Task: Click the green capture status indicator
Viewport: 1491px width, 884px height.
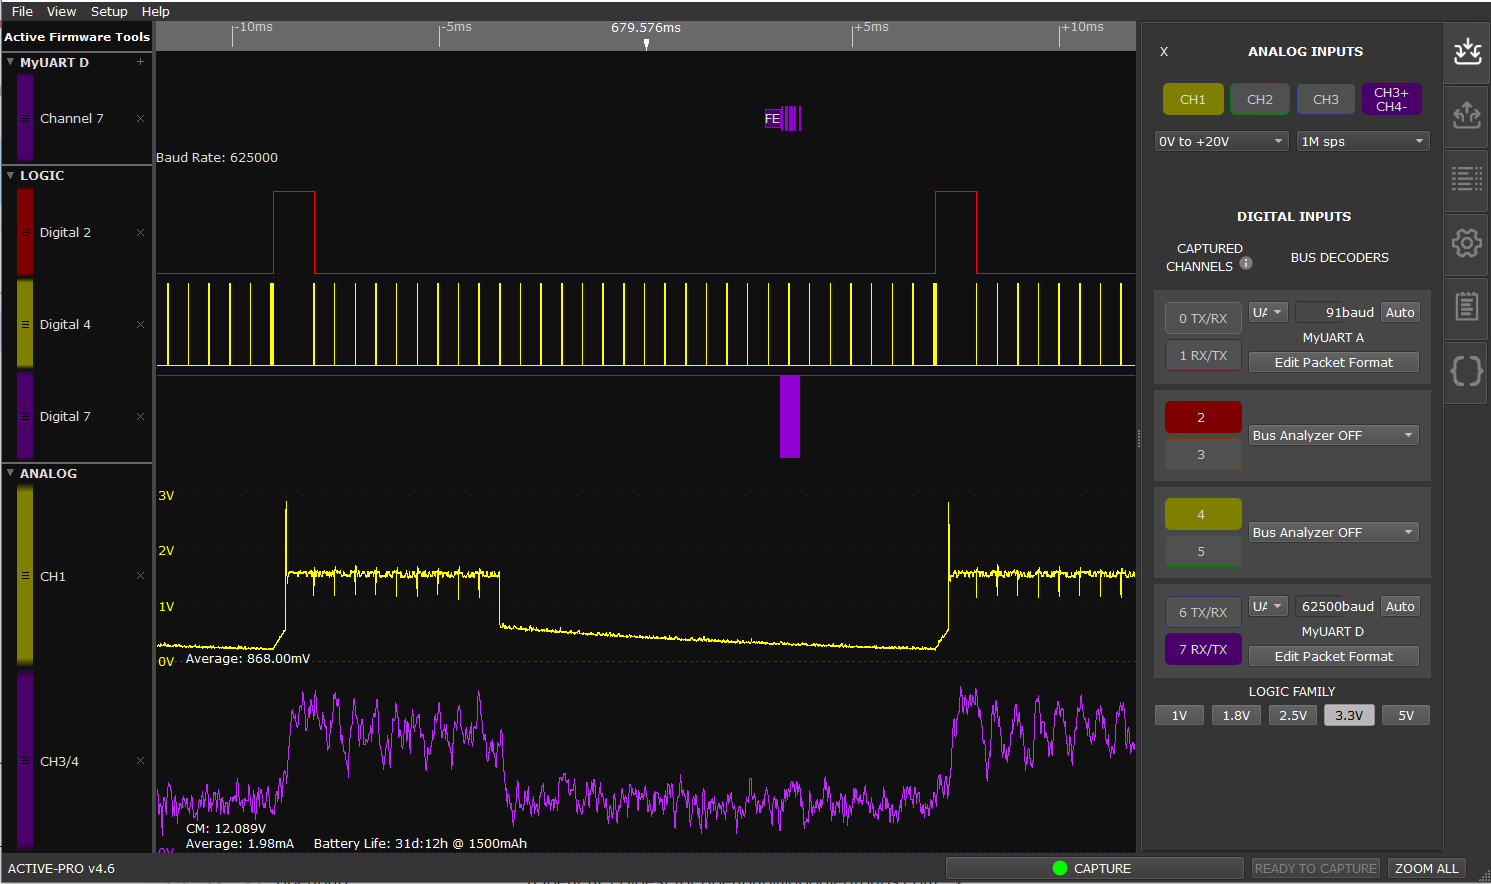Action: [x=1060, y=868]
